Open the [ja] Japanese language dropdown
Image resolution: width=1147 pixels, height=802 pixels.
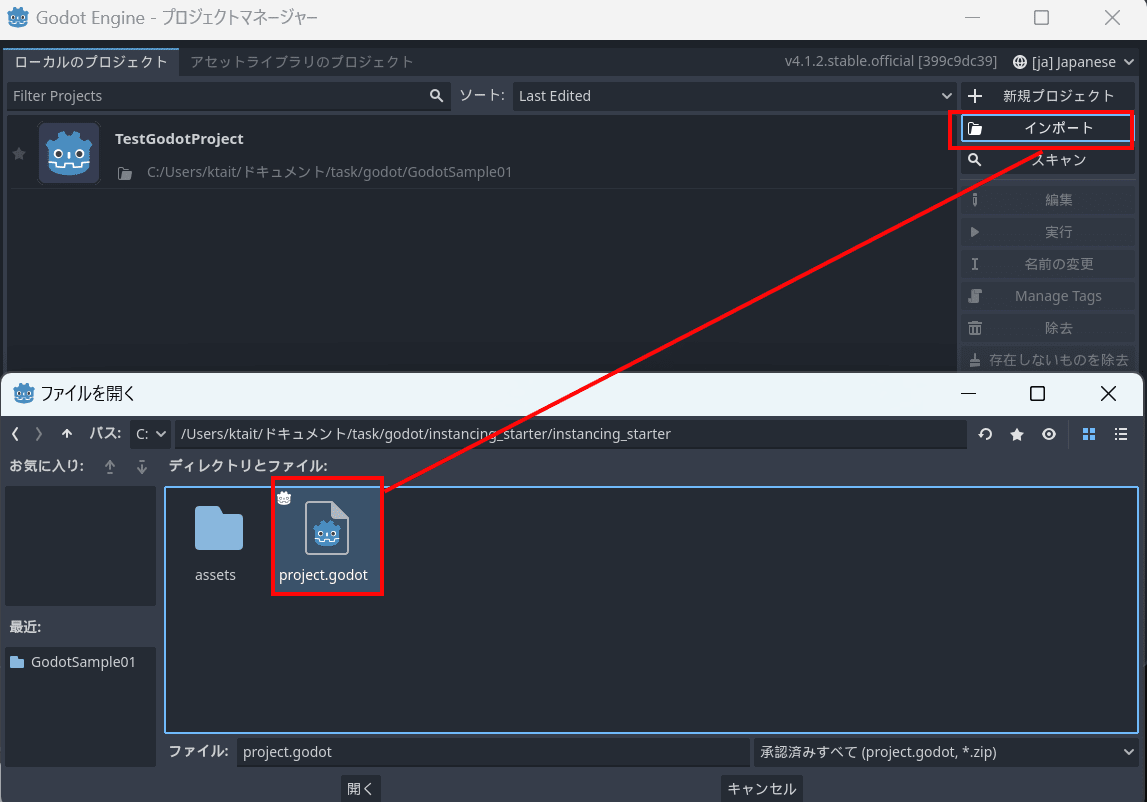1073,62
